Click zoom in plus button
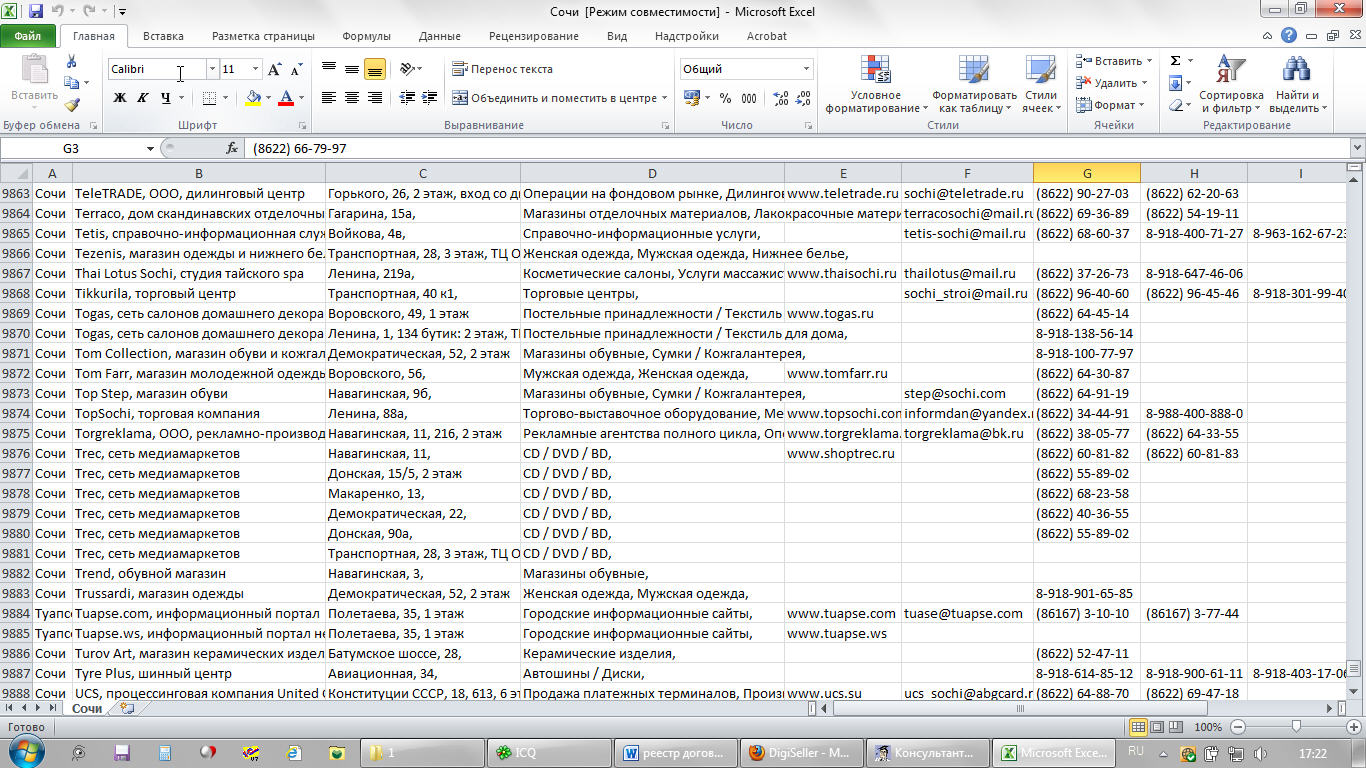This screenshot has width=1366, height=768. [1355, 727]
